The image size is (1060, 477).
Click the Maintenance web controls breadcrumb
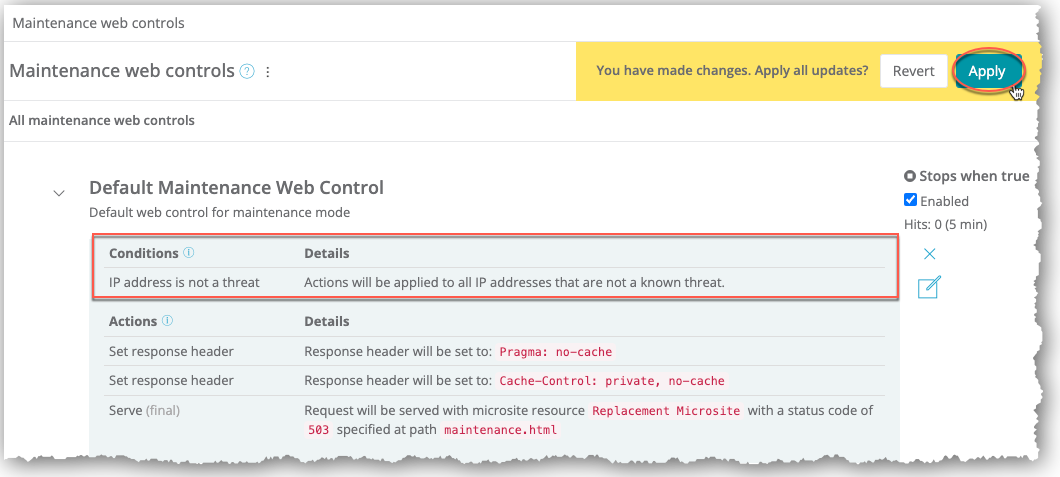click(x=98, y=22)
